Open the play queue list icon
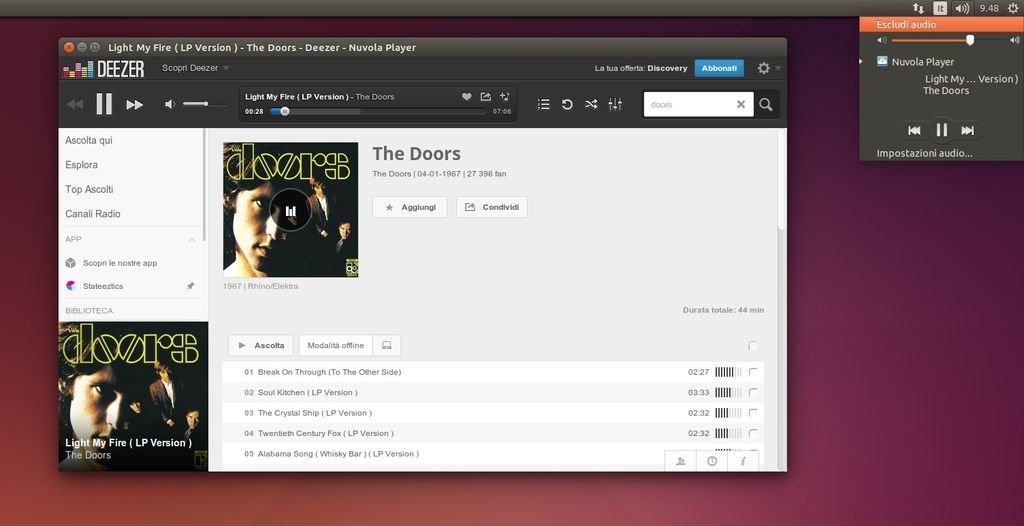Viewport: 1024px width, 526px height. [x=543, y=104]
